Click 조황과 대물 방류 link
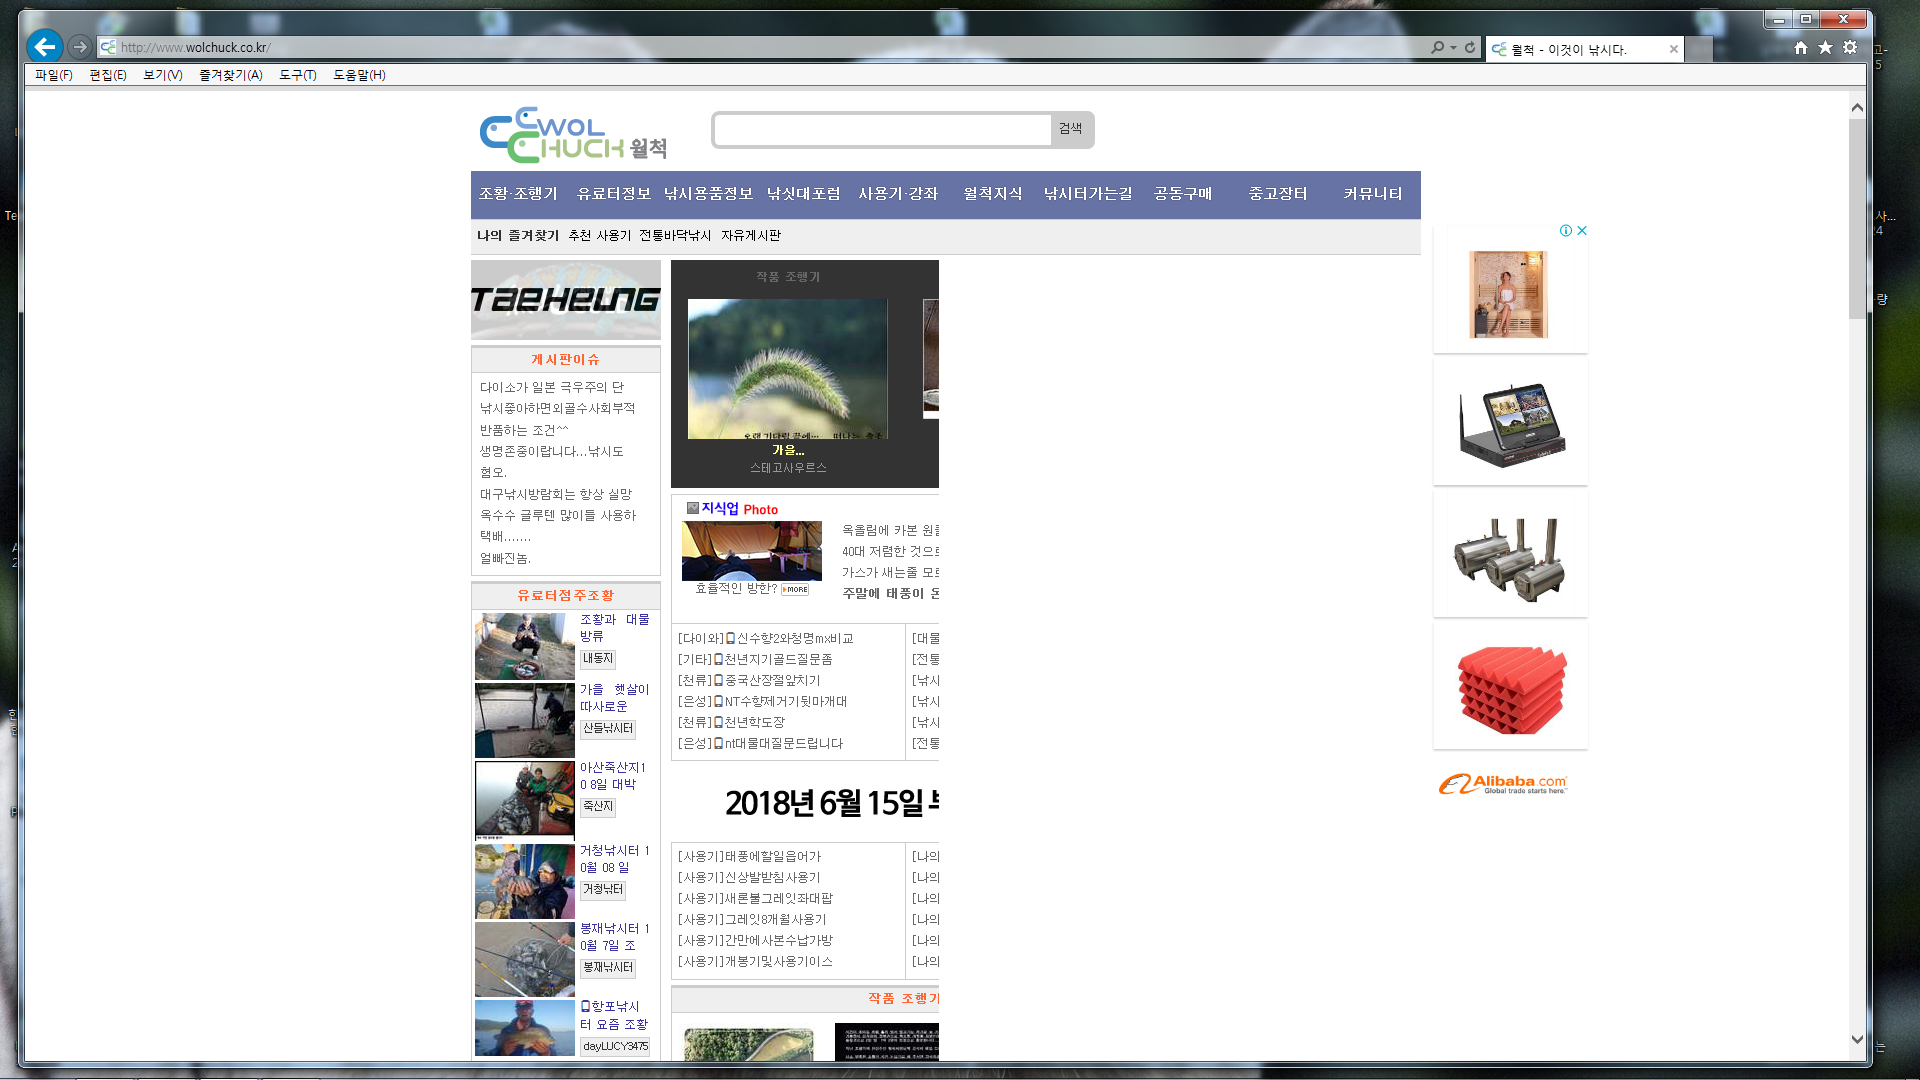Screen dimensions: 1920x1080 pyautogui.click(x=615, y=628)
